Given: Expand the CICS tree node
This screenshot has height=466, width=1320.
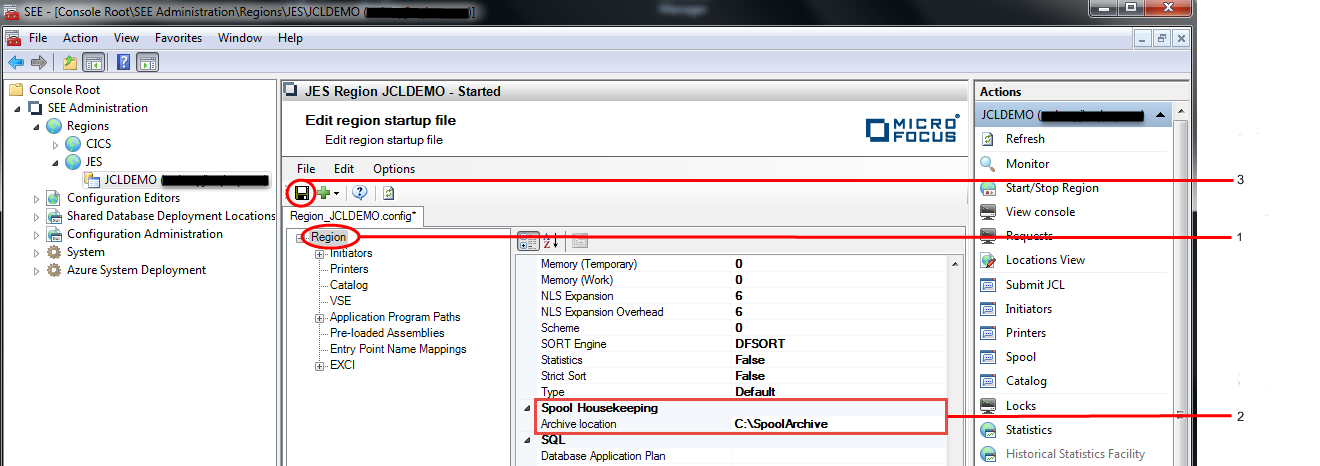Looking at the screenshot, I should pyautogui.click(x=56, y=144).
